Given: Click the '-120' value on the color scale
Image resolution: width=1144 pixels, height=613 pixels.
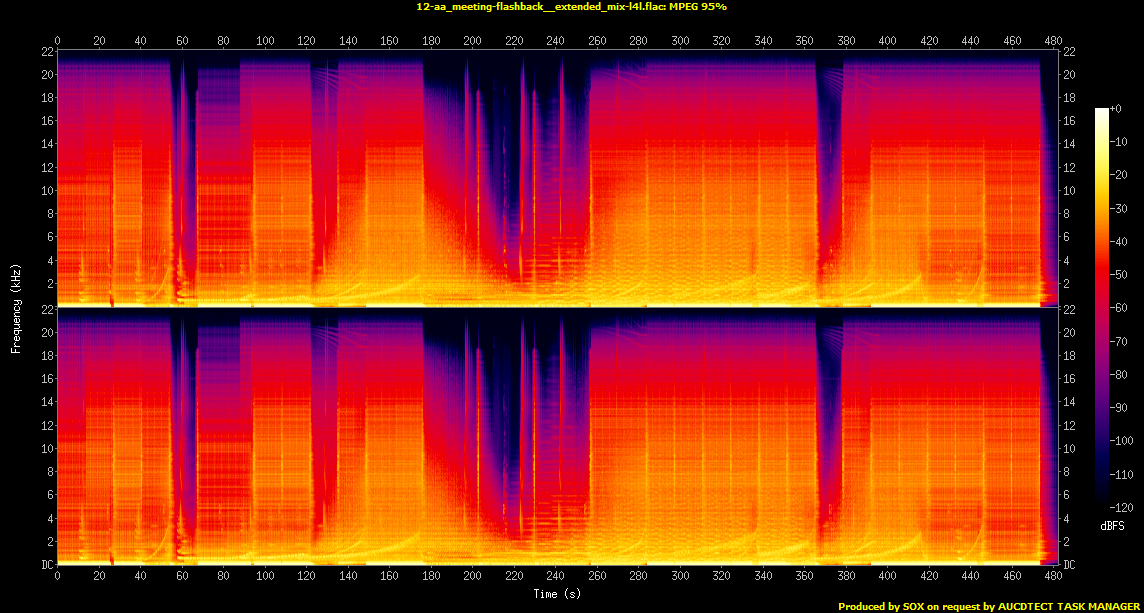Looking at the screenshot, I should point(1121,506).
